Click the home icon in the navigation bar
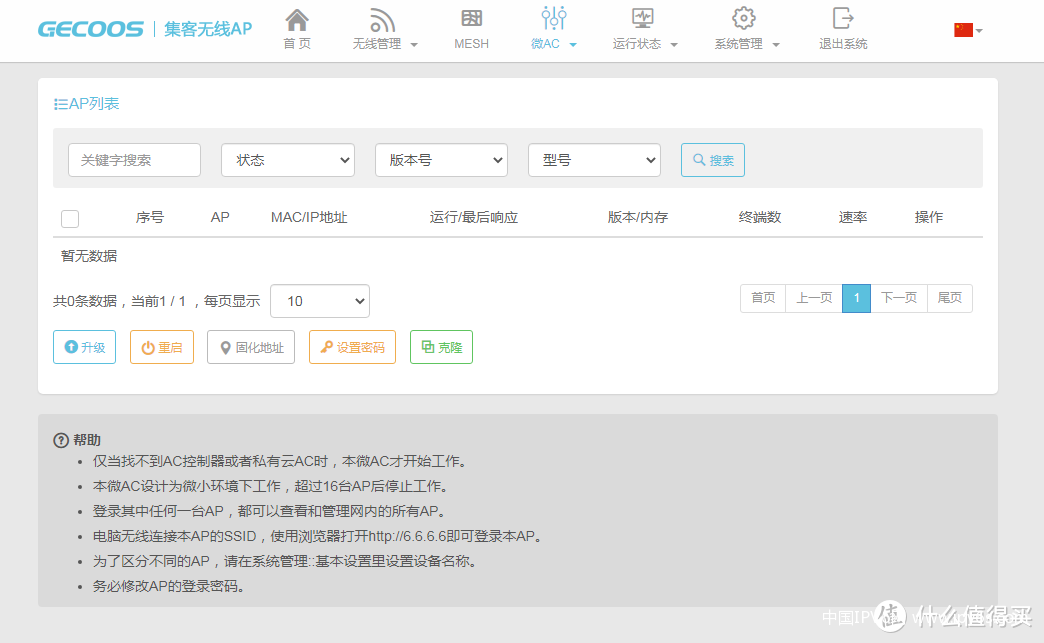The height and width of the screenshot is (643, 1044). click(x=297, y=19)
